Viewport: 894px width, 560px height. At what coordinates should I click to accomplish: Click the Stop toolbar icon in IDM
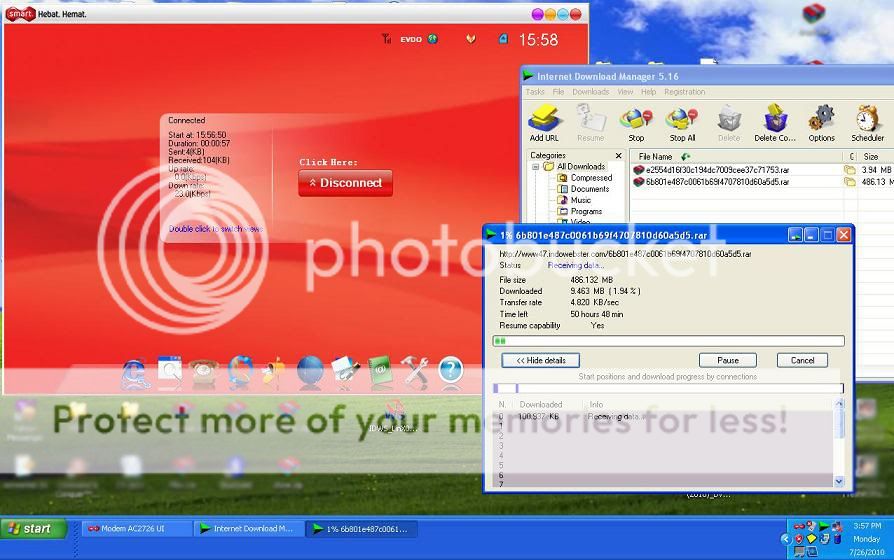[x=636, y=123]
